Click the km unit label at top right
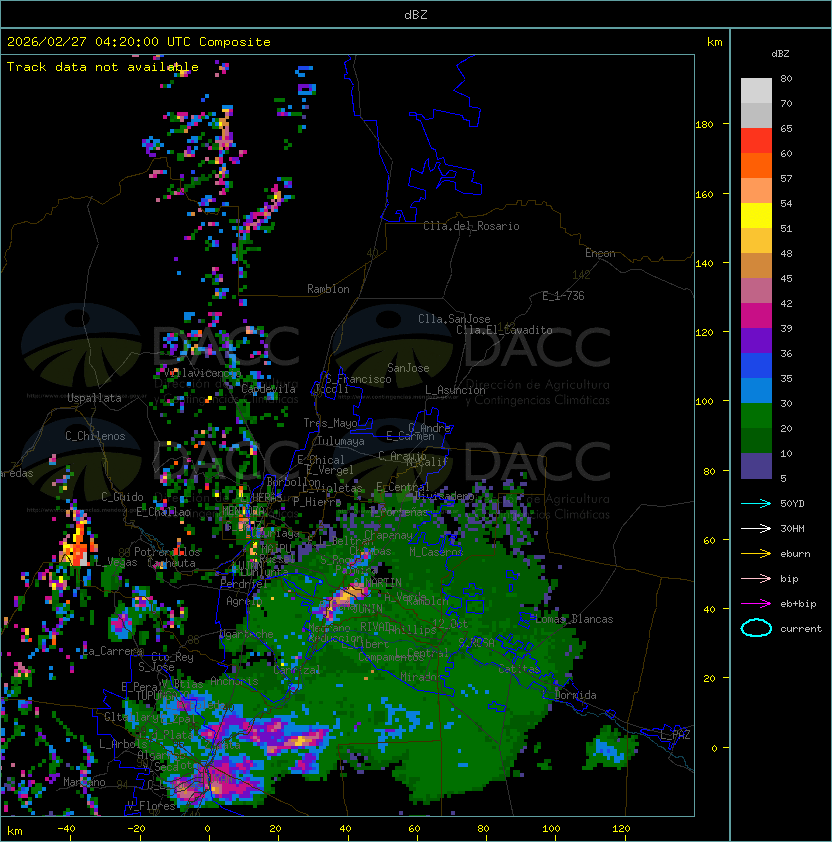This screenshot has width=832, height=842. click(714, 42)
